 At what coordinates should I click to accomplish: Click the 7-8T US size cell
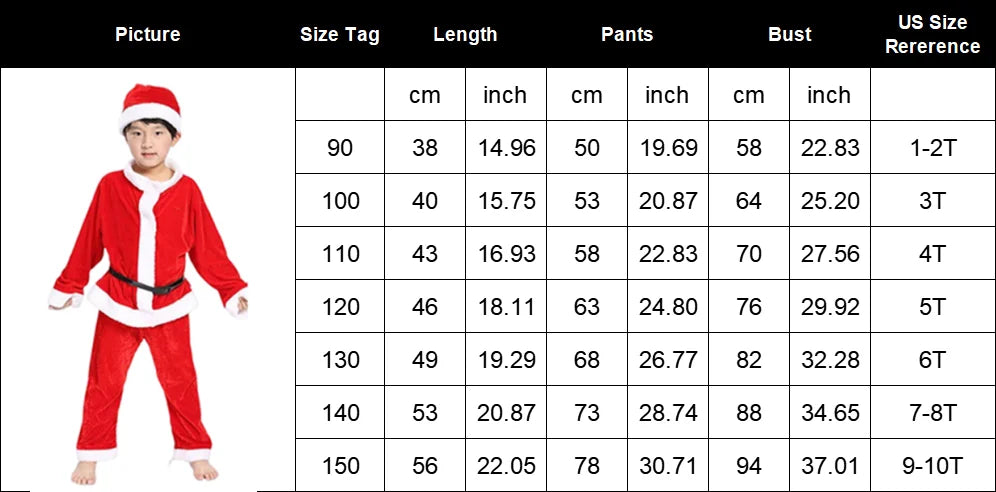[932, 413]
